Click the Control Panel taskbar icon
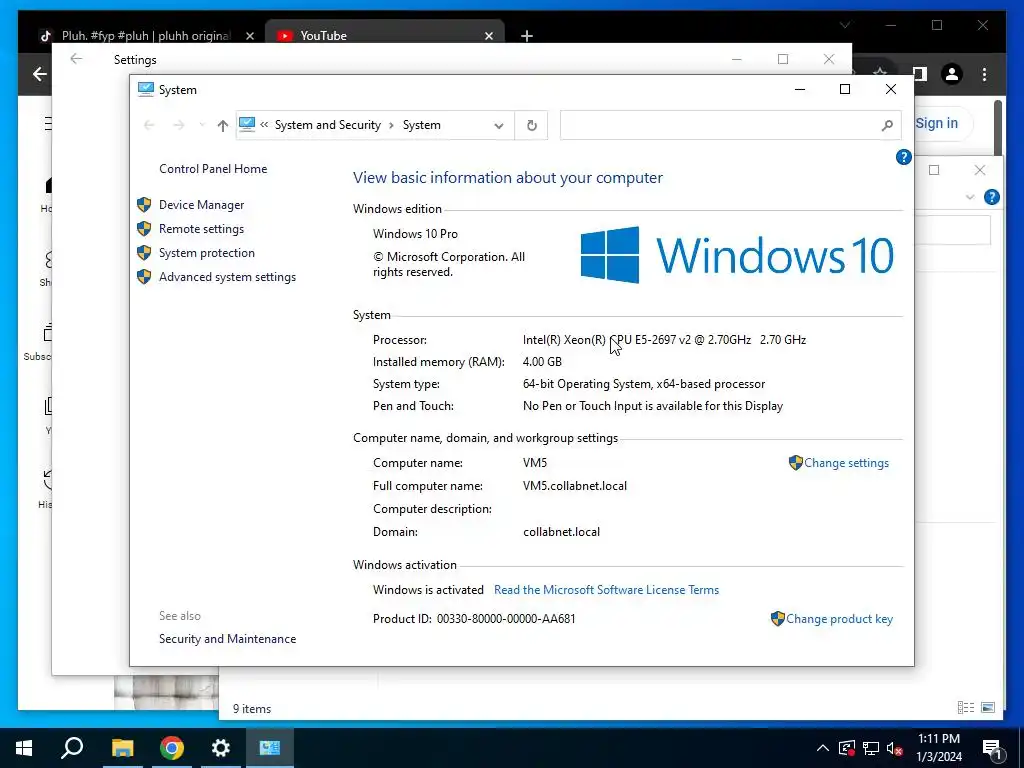1024x768 pixels. 270,748
